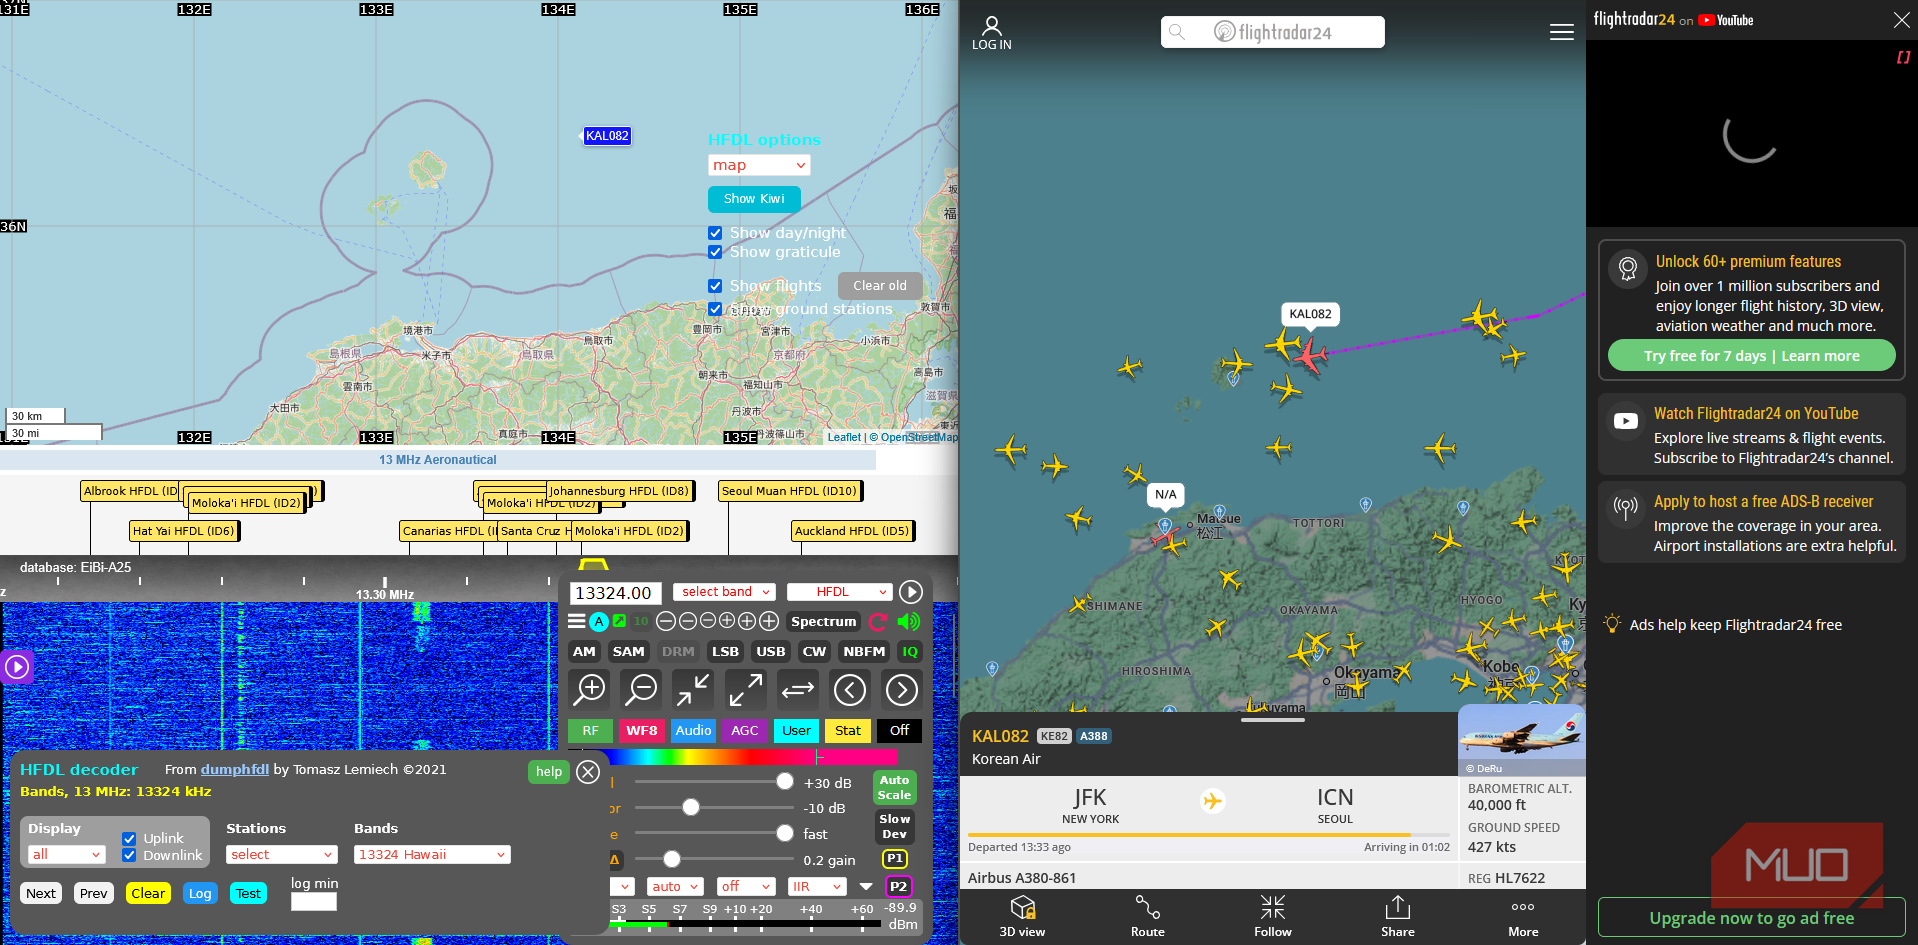Open the Flightradar24 hamburger menu
The image size is (1918, 945).
click(x=1561, y=32)
